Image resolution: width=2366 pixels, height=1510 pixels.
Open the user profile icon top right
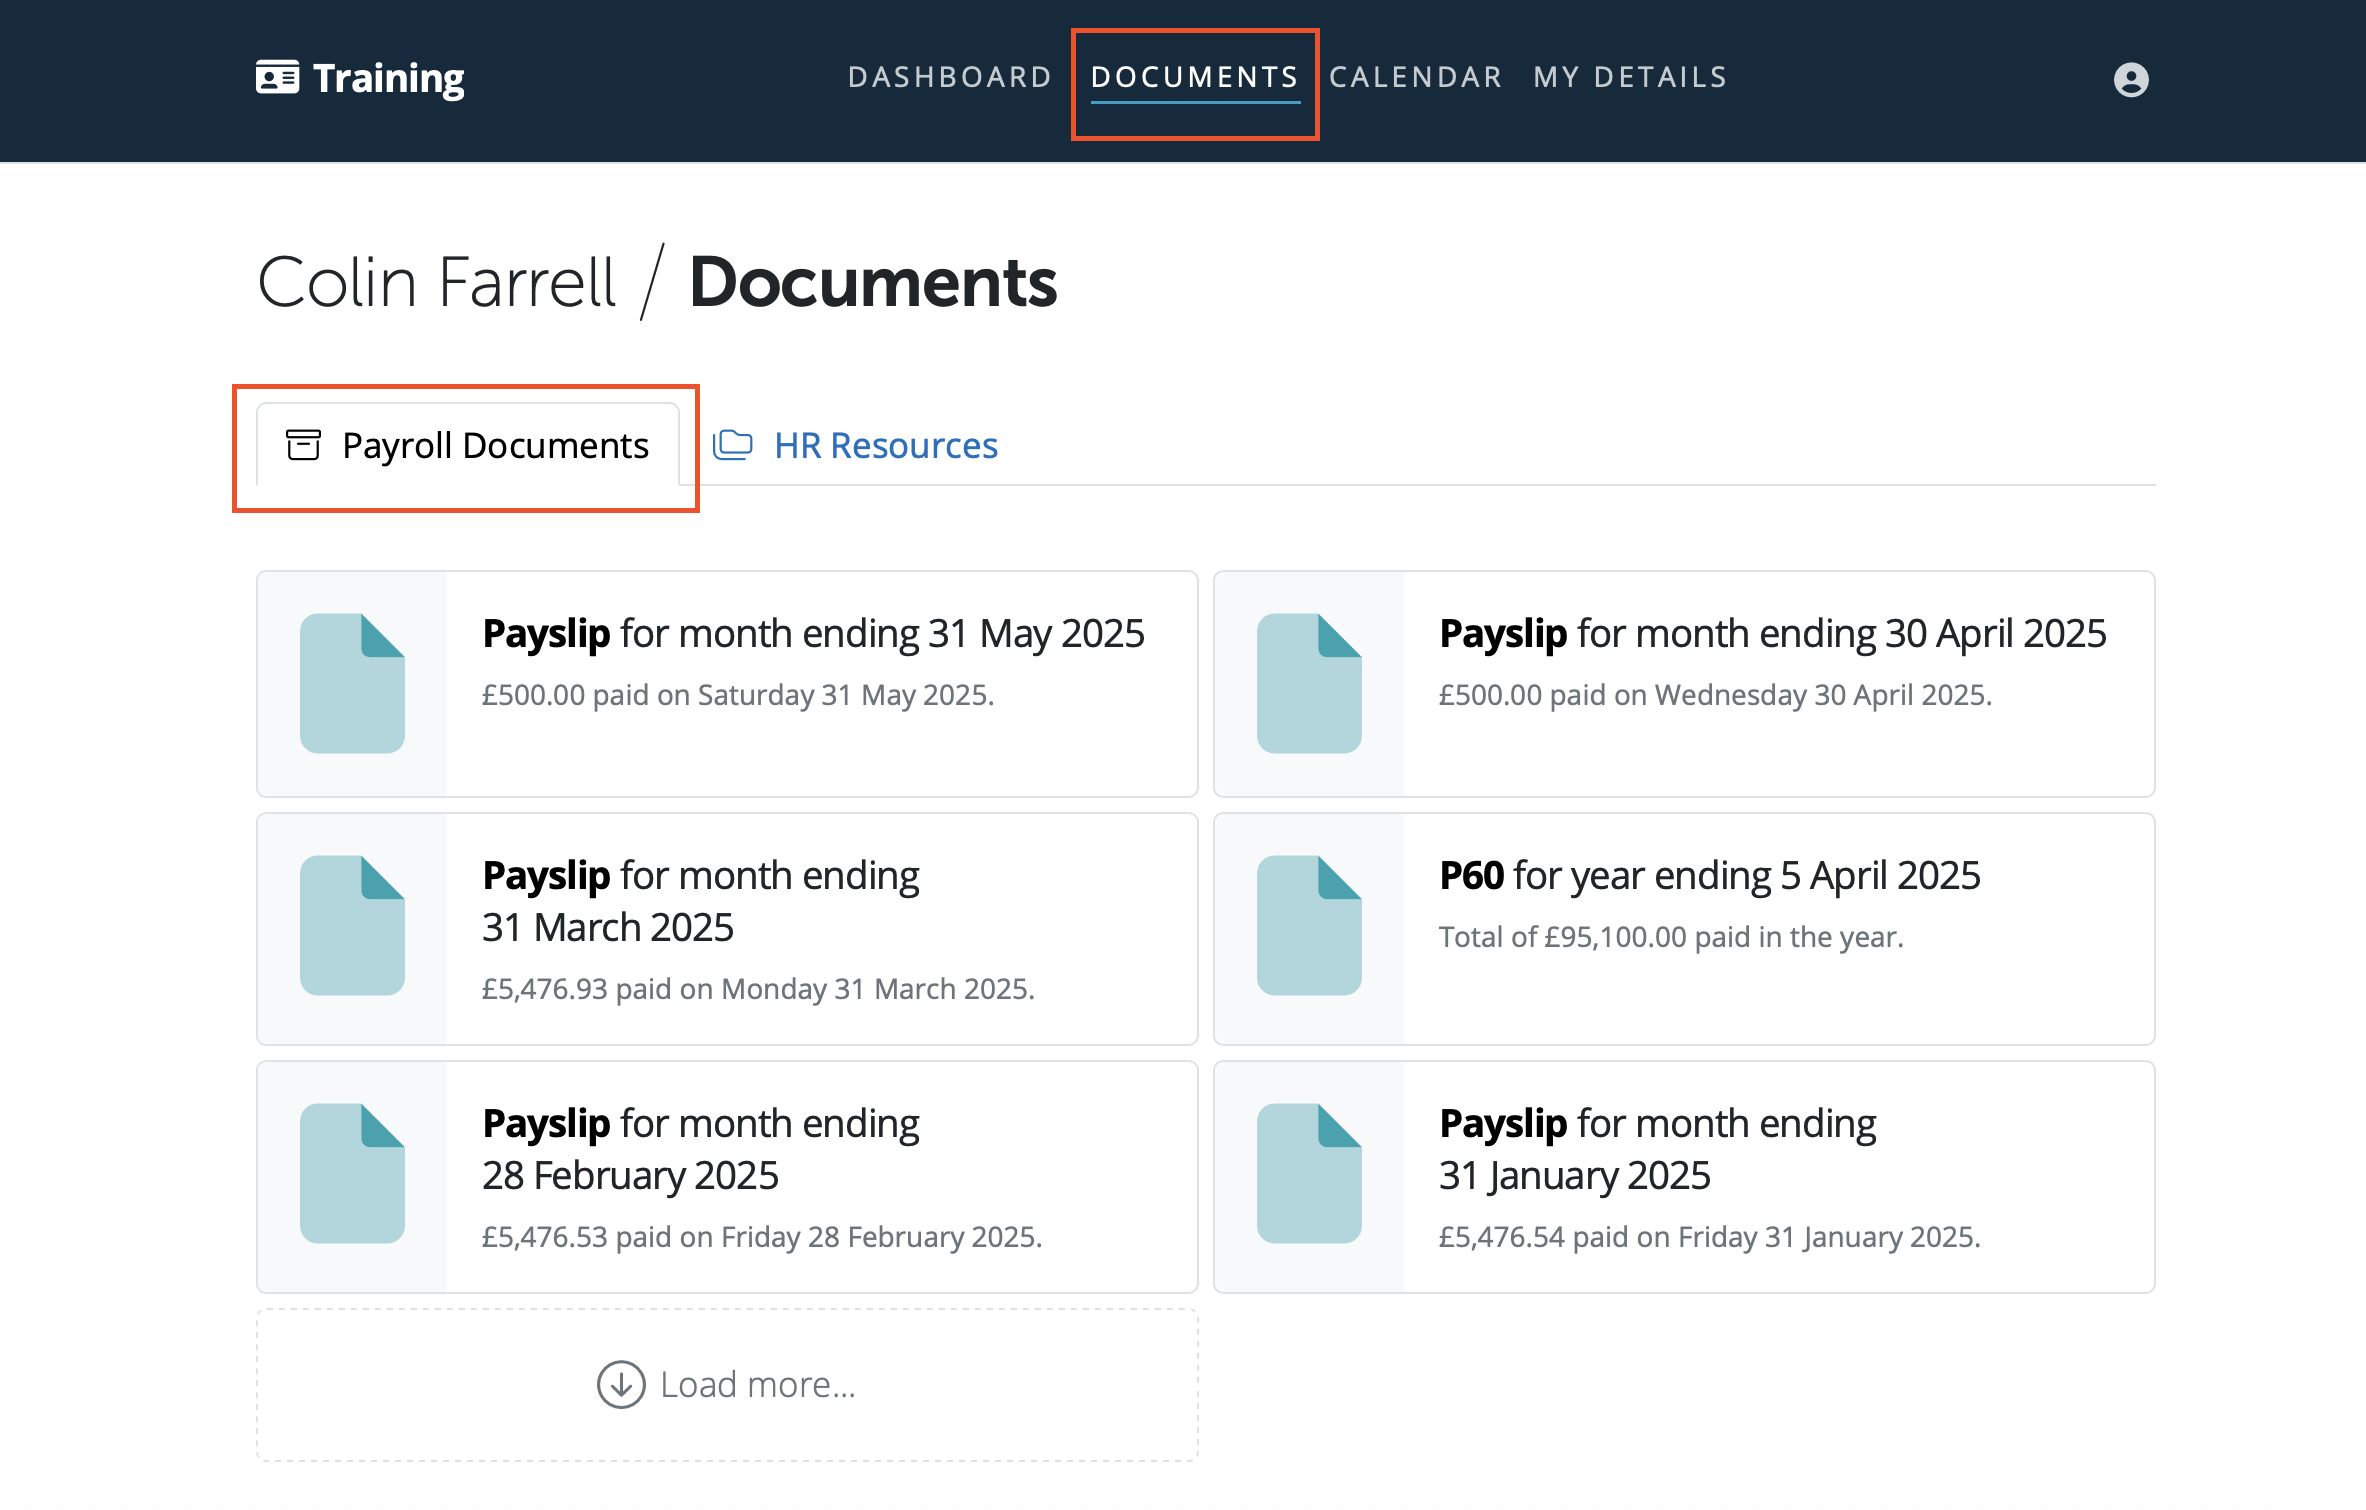[x=2130, y=78]
